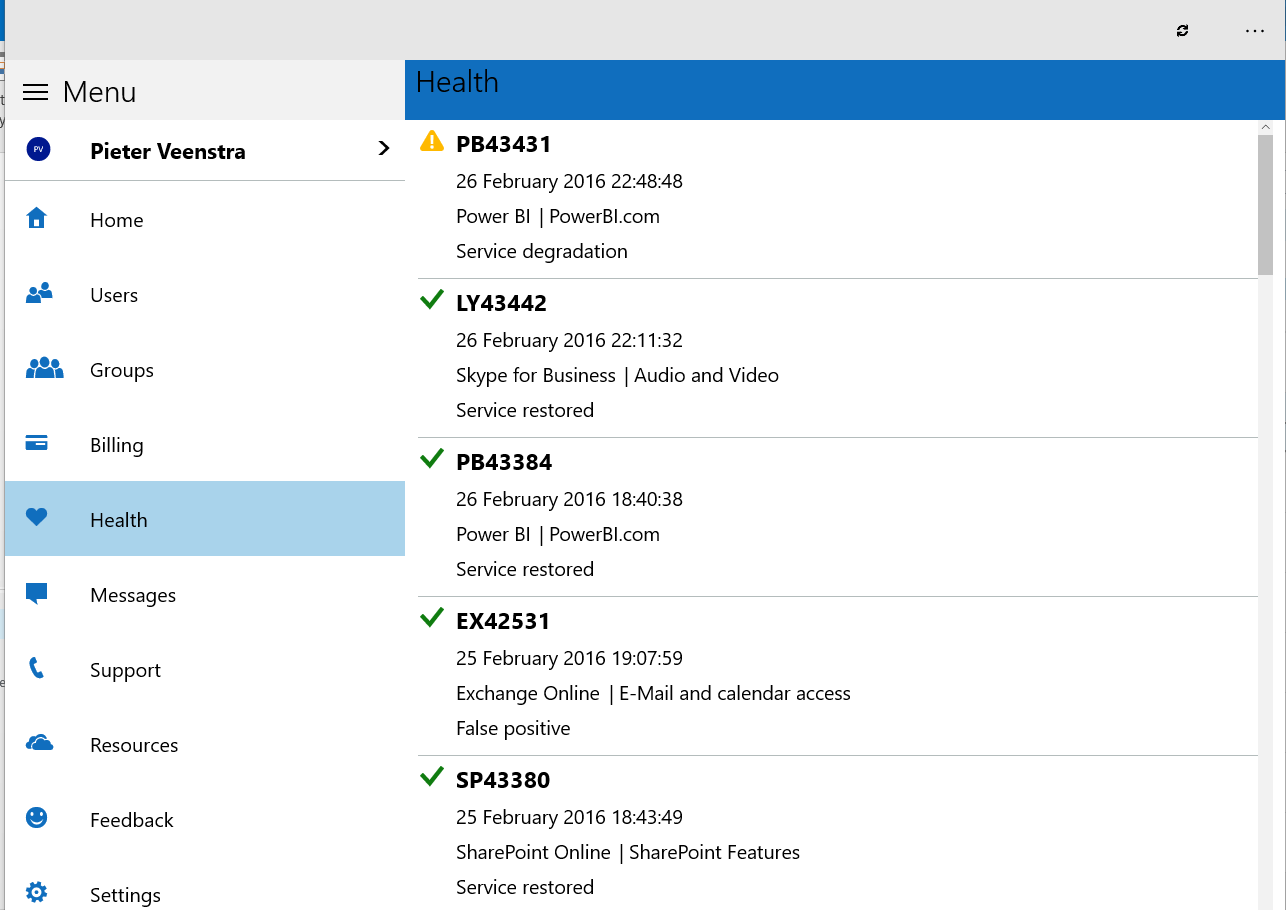Open incident LY43442 title
Image resolution: width=1286 pixels, height=910 pixels.
click(x=501, y=303)
